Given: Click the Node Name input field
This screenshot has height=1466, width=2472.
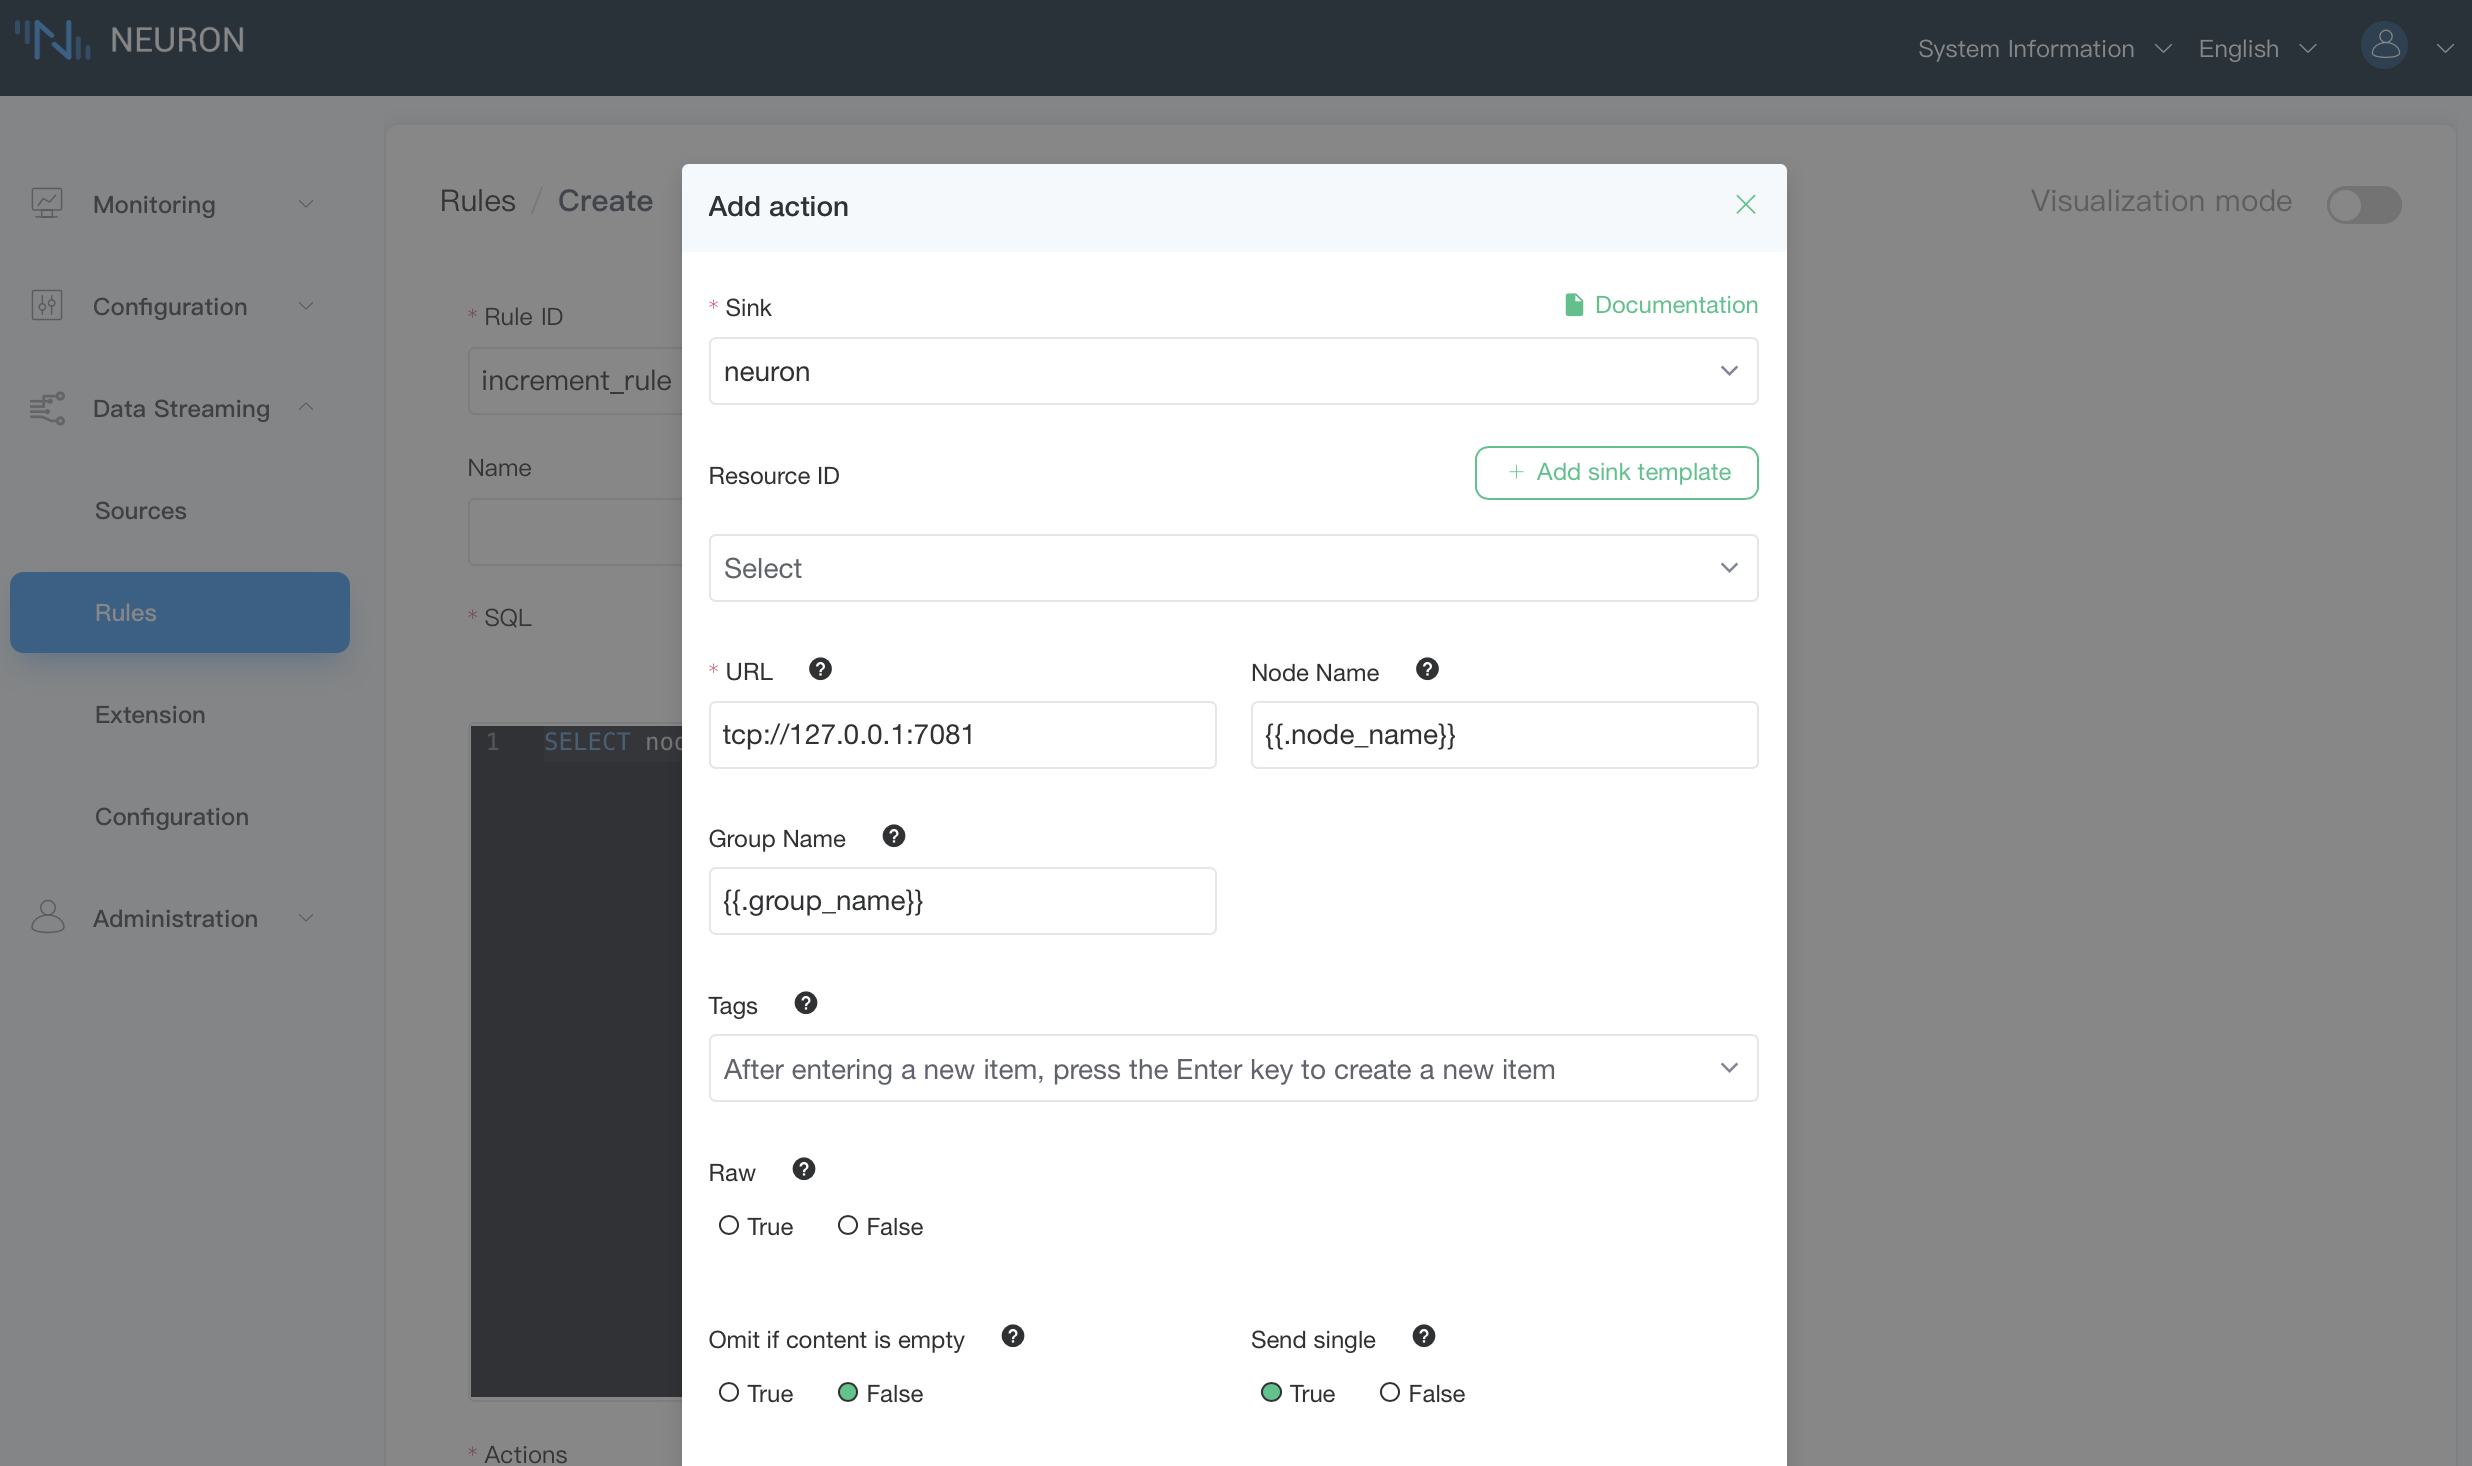Looking at the screenshot, I should pos(1504,733).
